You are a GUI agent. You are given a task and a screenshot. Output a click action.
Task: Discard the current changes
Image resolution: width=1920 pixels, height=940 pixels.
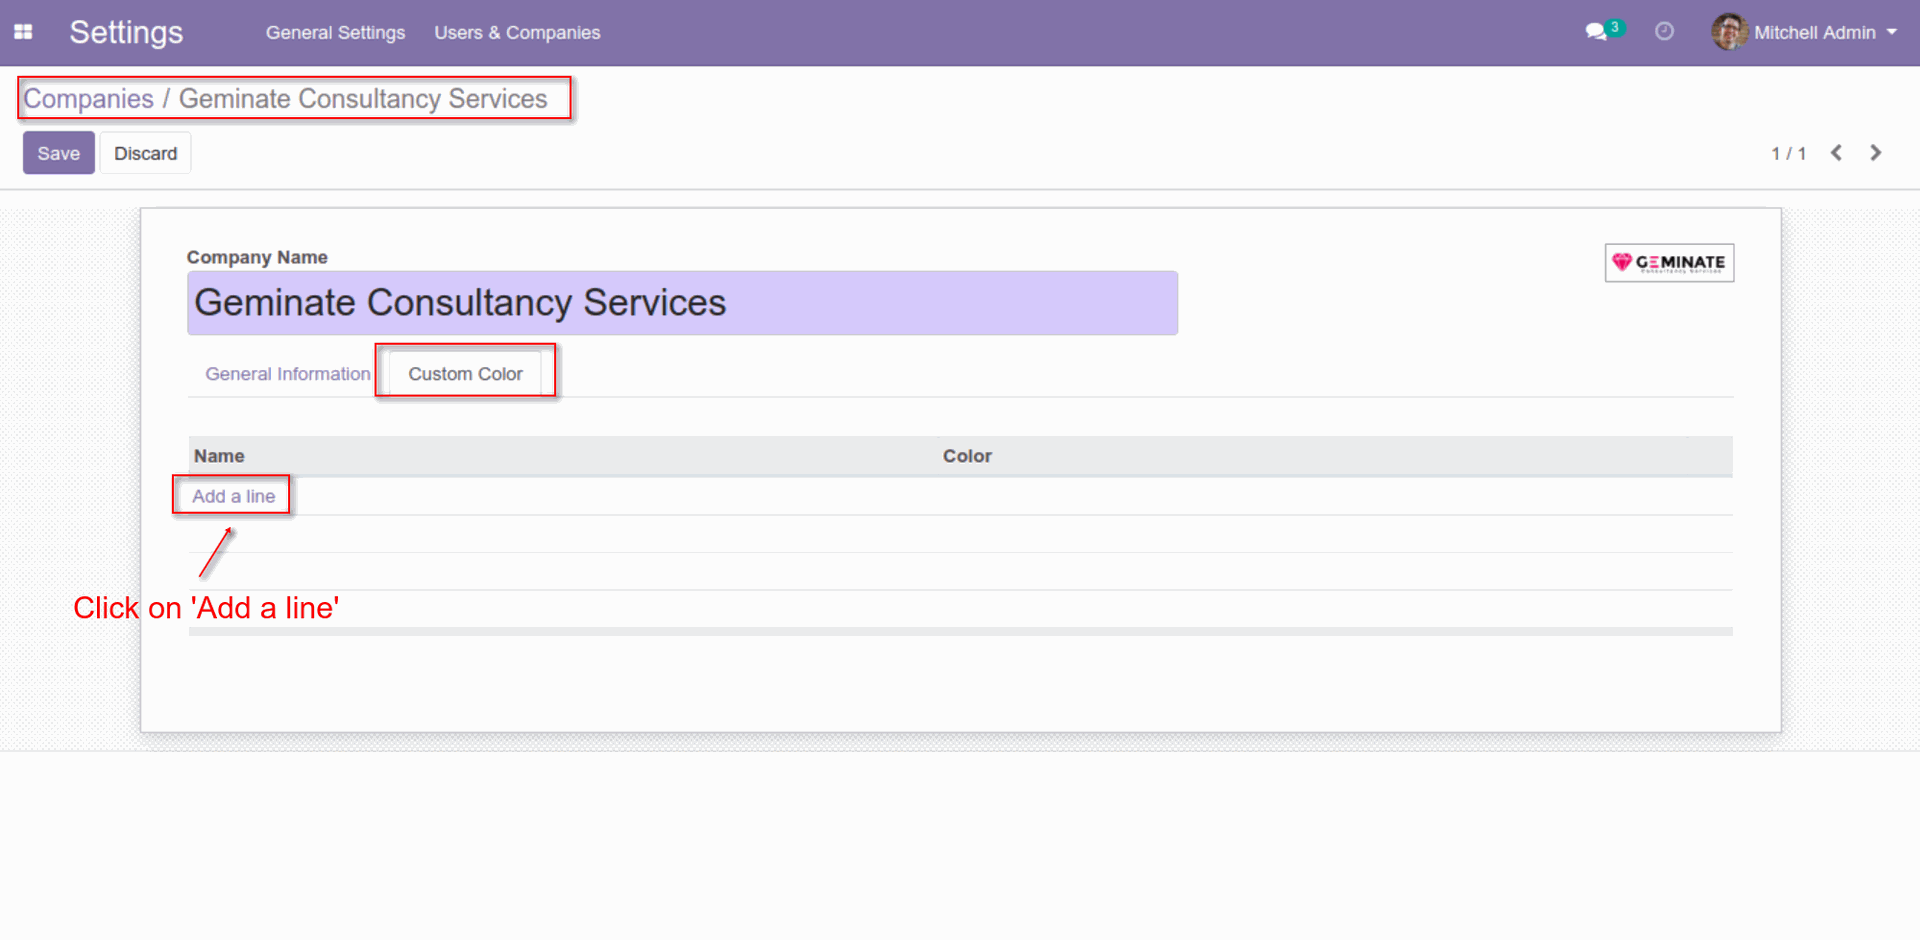coord(145,152)
